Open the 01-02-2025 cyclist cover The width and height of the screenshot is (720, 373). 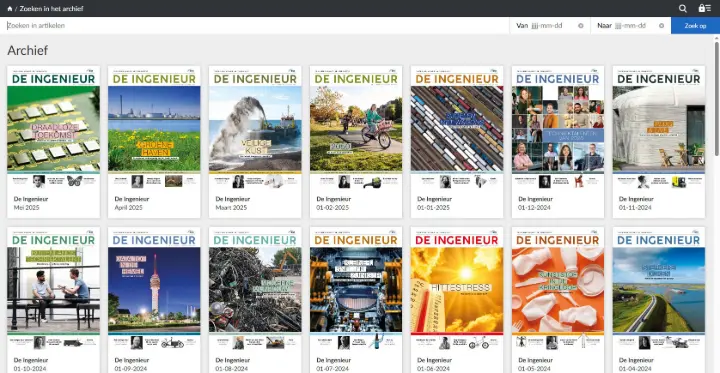coord(356,127)
